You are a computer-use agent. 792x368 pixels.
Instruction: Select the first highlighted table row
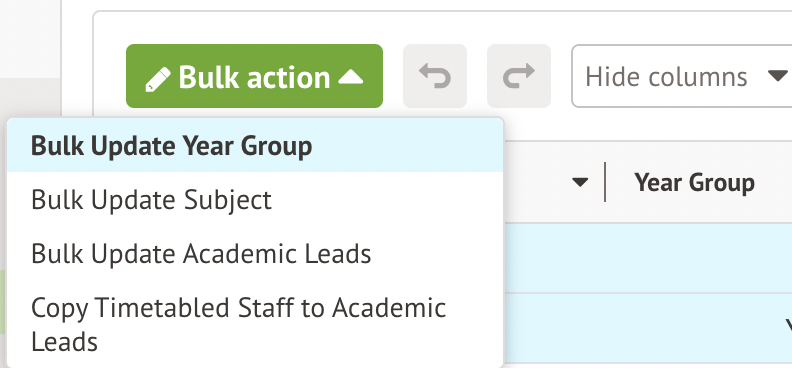[648, 257]
